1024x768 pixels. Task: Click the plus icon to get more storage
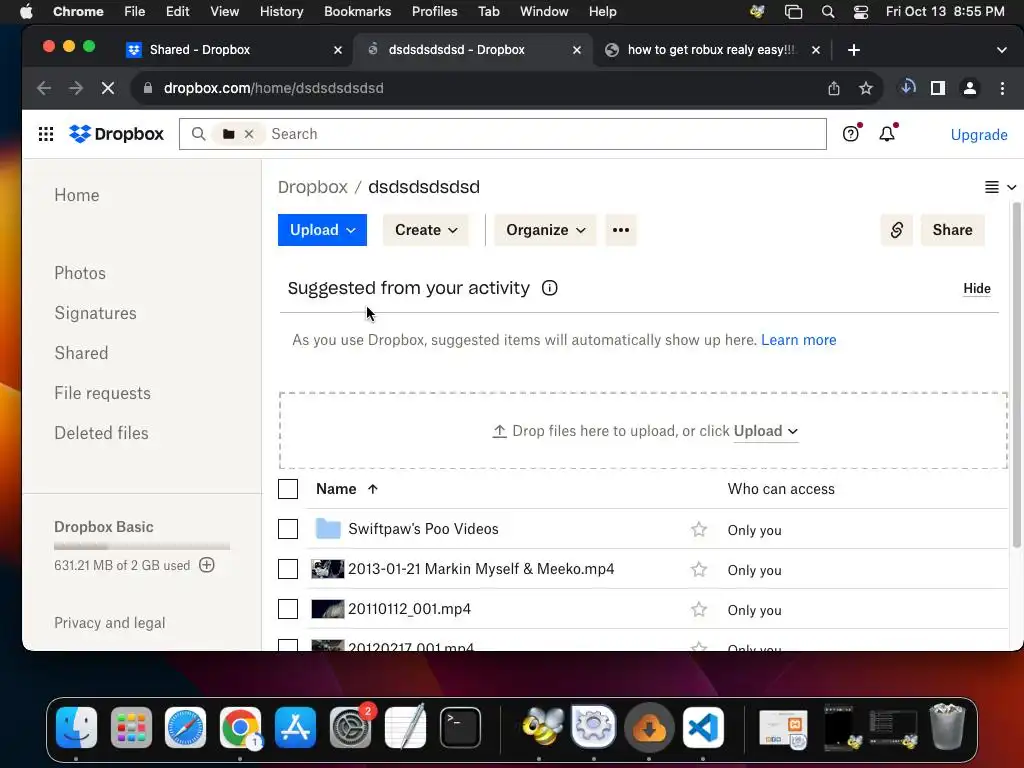(x=207, y=565)
